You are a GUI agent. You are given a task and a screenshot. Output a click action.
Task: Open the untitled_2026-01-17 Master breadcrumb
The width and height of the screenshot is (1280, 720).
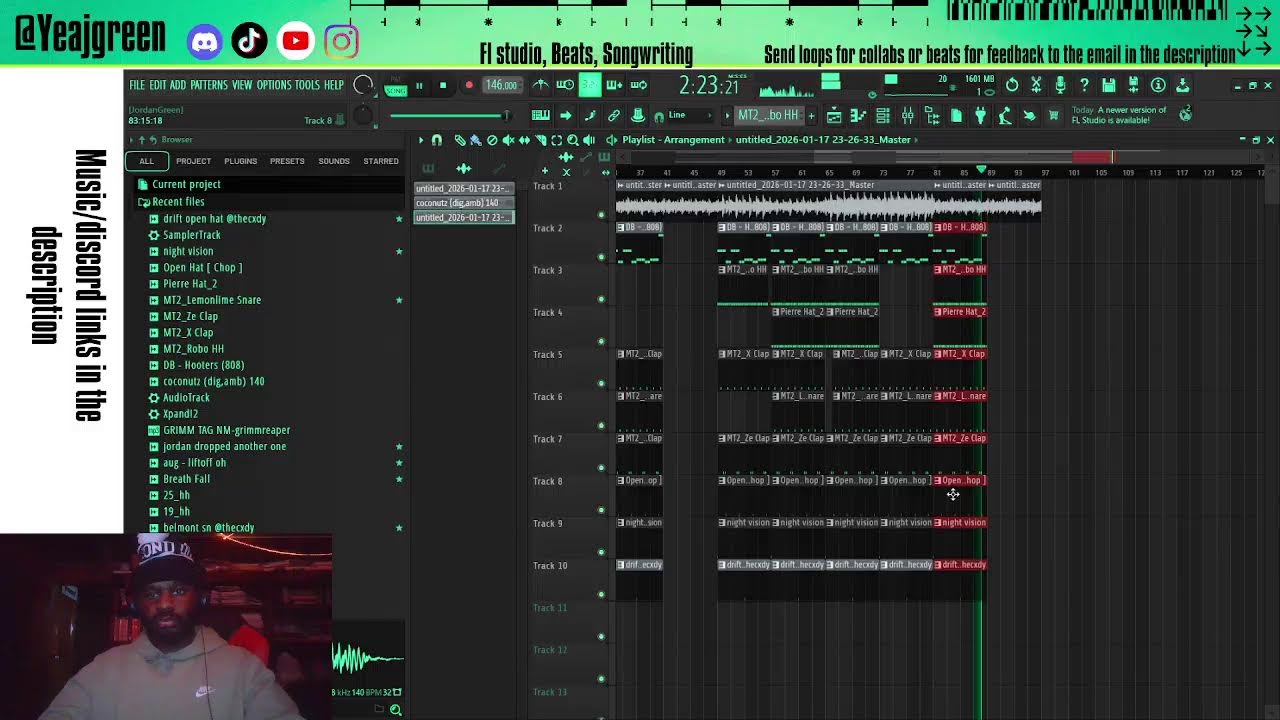[x=823, y=140]
